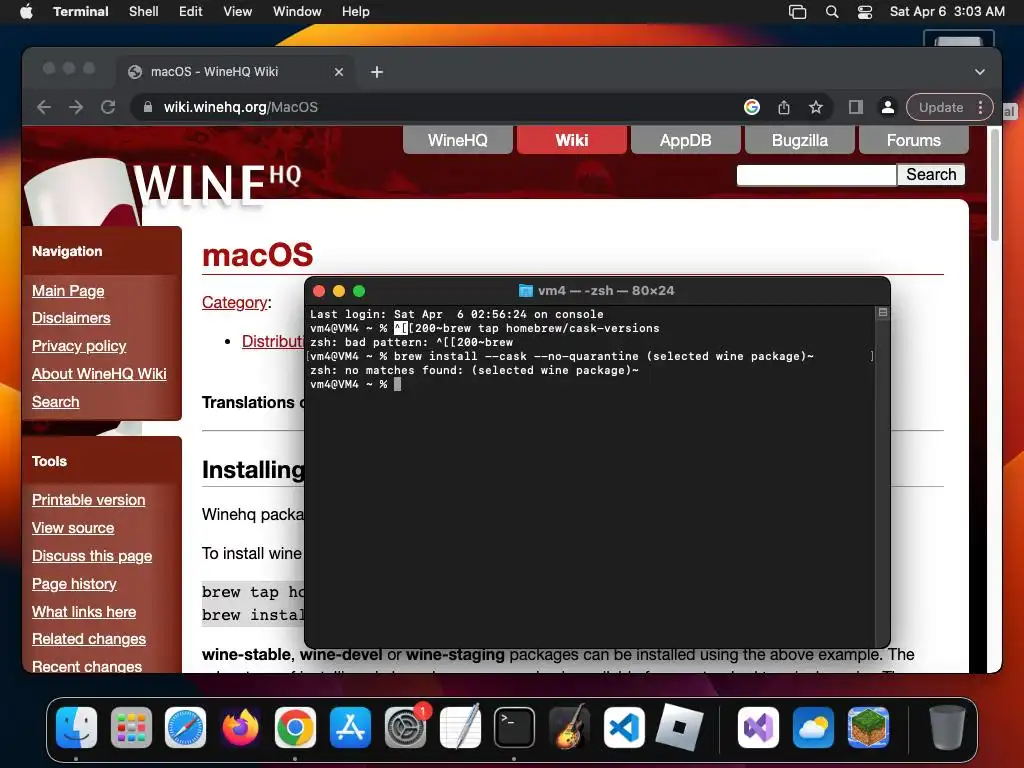Open the Shell menu

pos(144,11)
